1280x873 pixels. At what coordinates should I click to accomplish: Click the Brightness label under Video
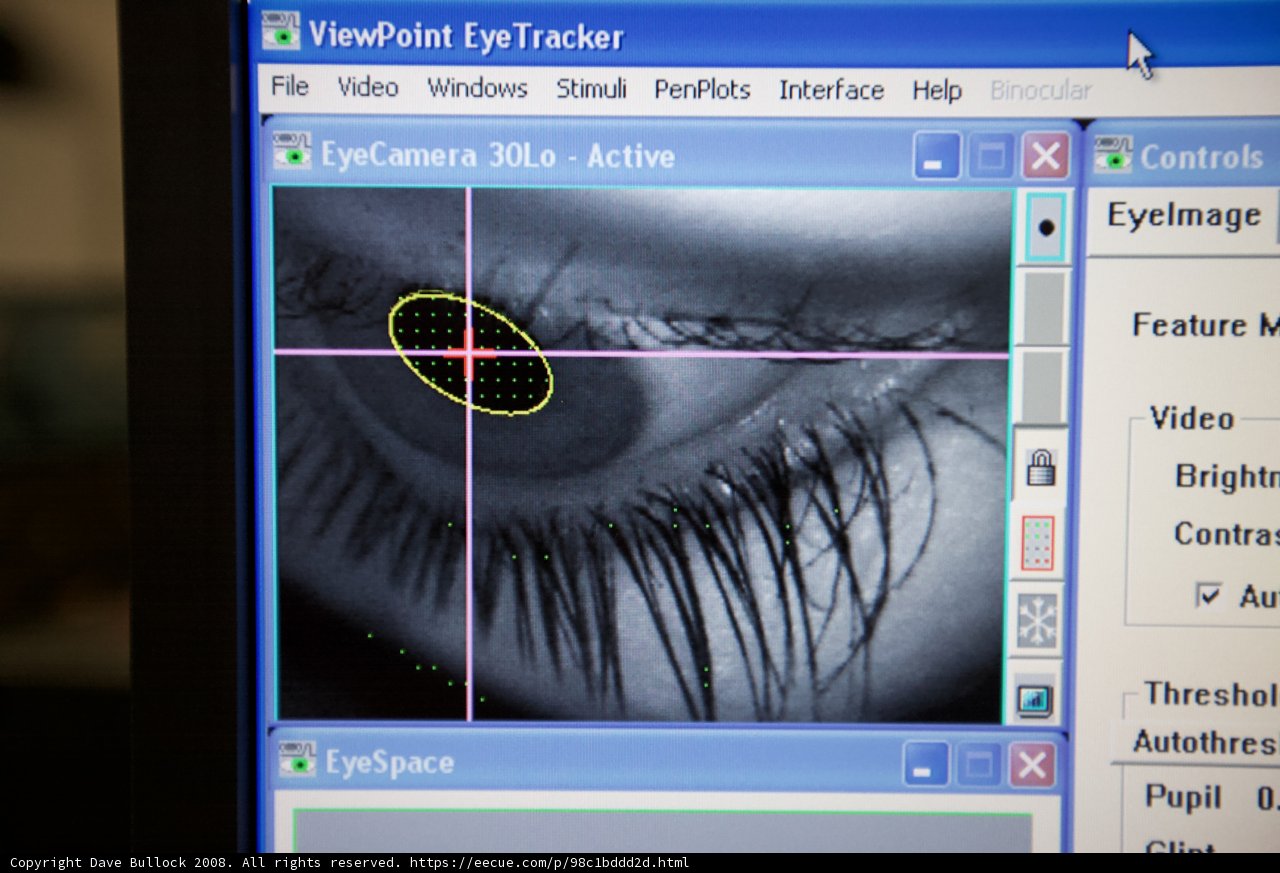tap(1226, 476)
